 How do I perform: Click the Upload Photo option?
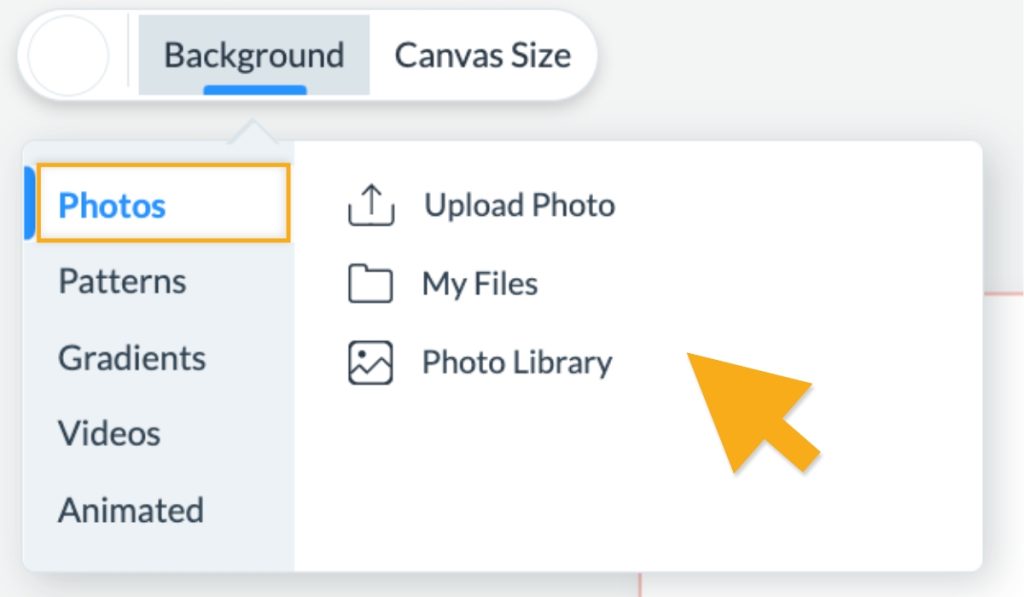[520, 205]
